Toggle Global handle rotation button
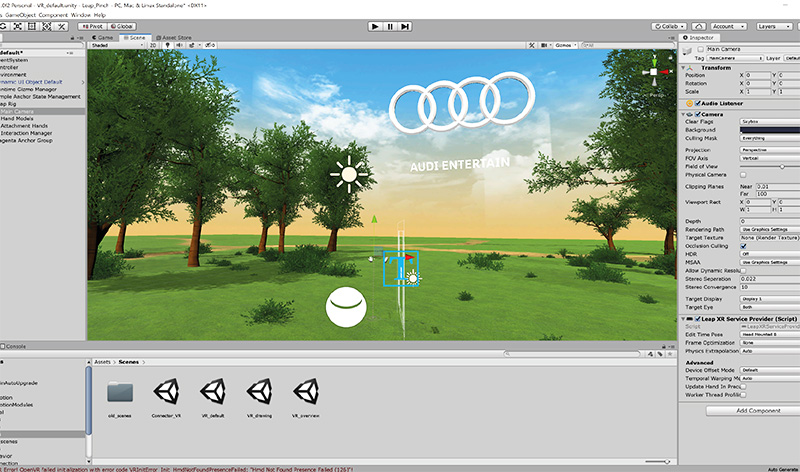 121,26
